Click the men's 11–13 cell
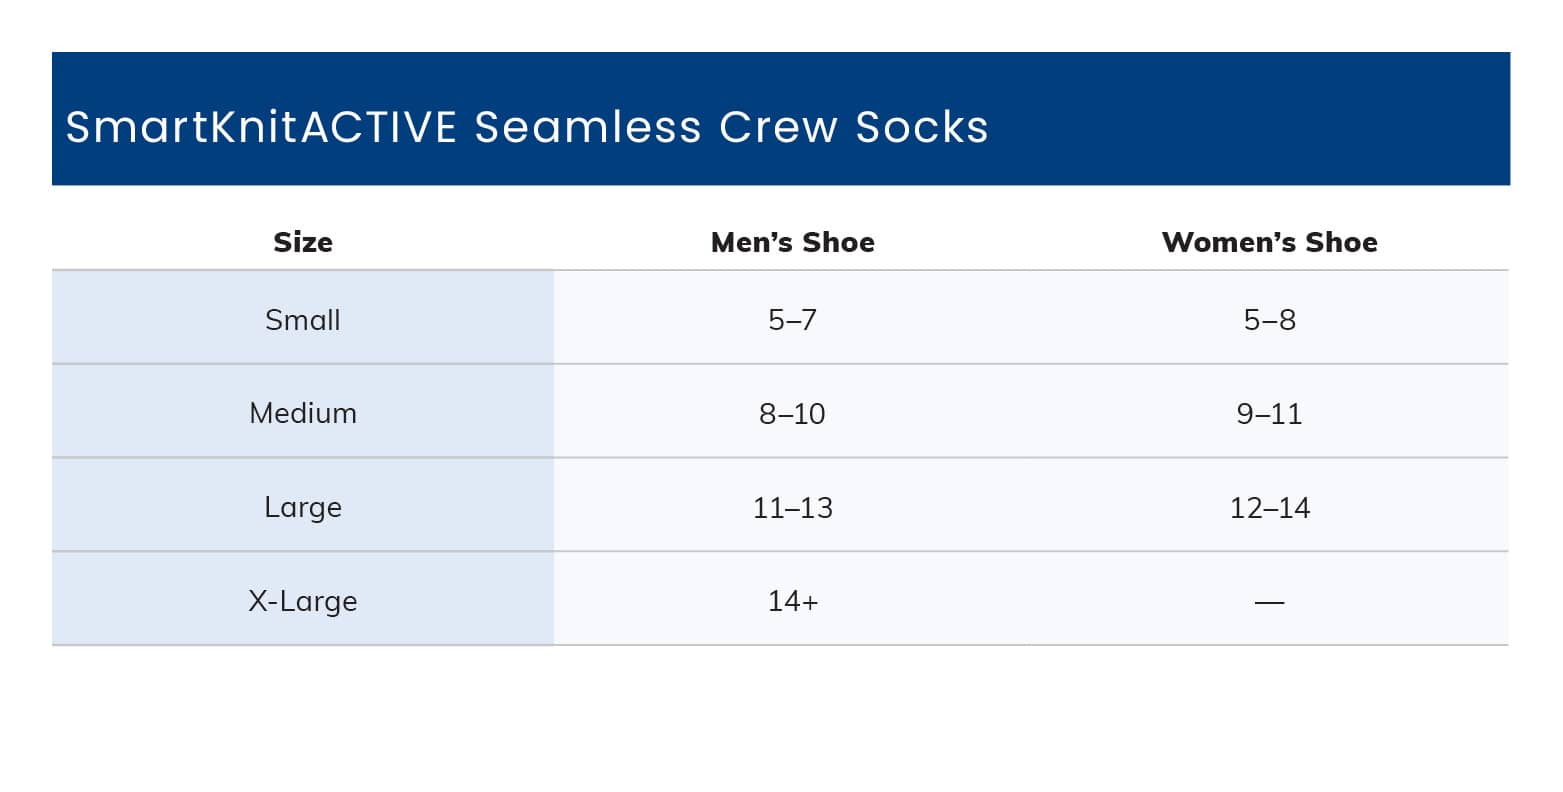Viewport: 1563px width, 792px height. (x=792, y=507)
